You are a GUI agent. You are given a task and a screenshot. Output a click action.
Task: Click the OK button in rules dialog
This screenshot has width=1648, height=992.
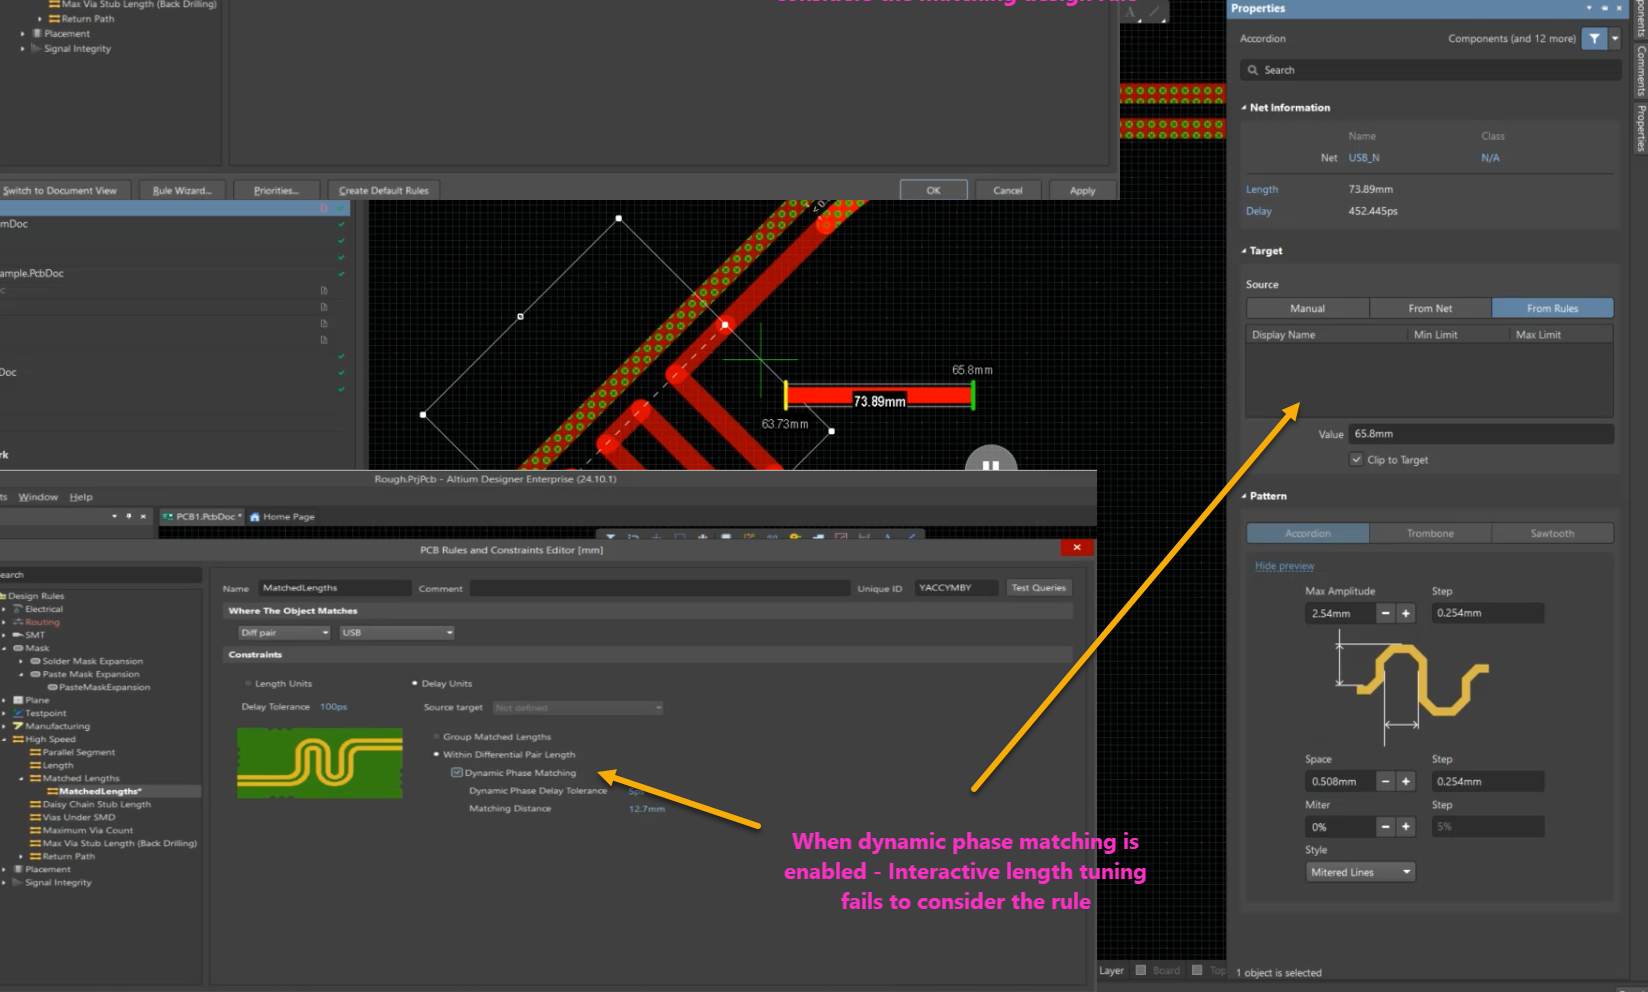click(933, 190)
